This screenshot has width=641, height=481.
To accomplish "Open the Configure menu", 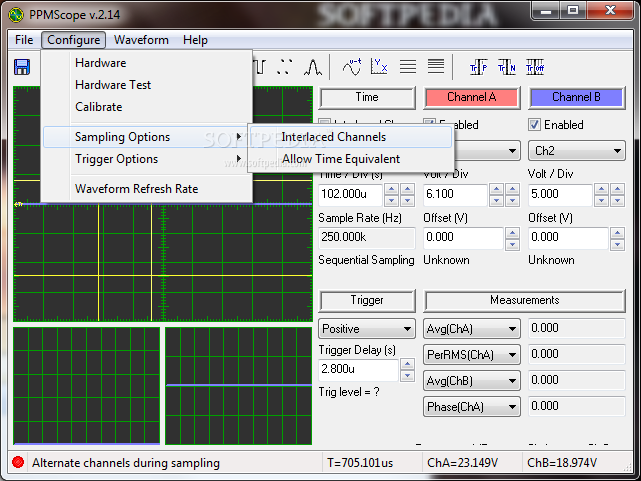I will [74, 40].
